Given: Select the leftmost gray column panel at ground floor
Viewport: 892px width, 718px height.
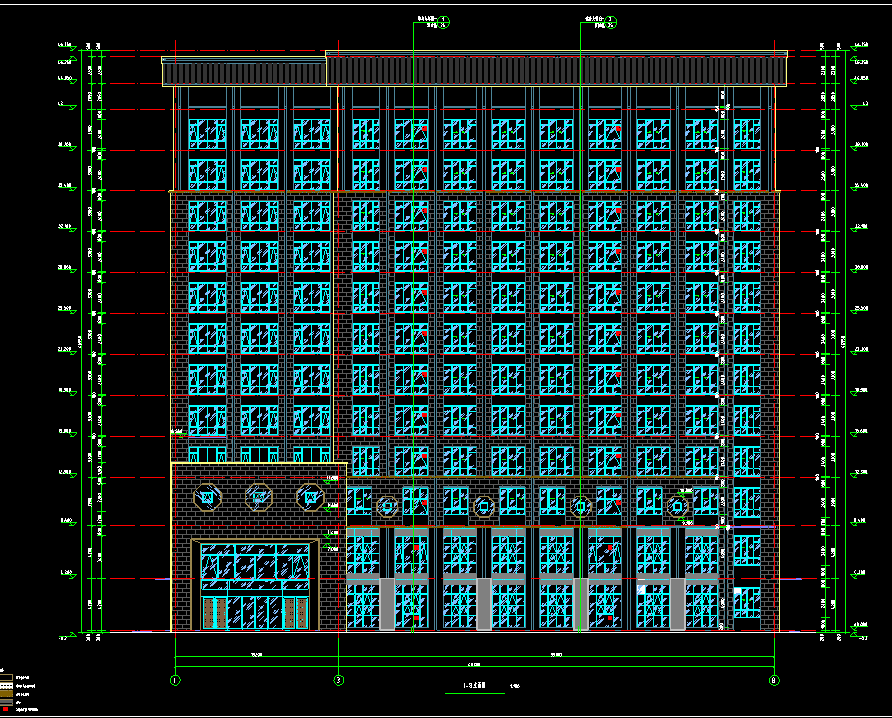Looking at the screenshot, I should (386, 604).
